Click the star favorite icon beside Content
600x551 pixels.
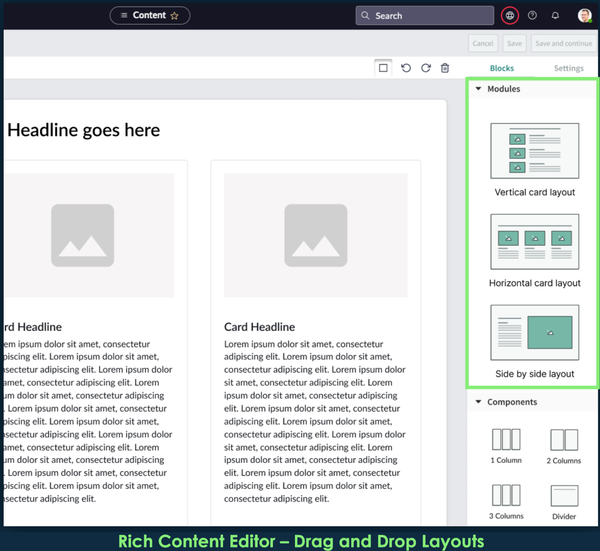coord(174,16)
